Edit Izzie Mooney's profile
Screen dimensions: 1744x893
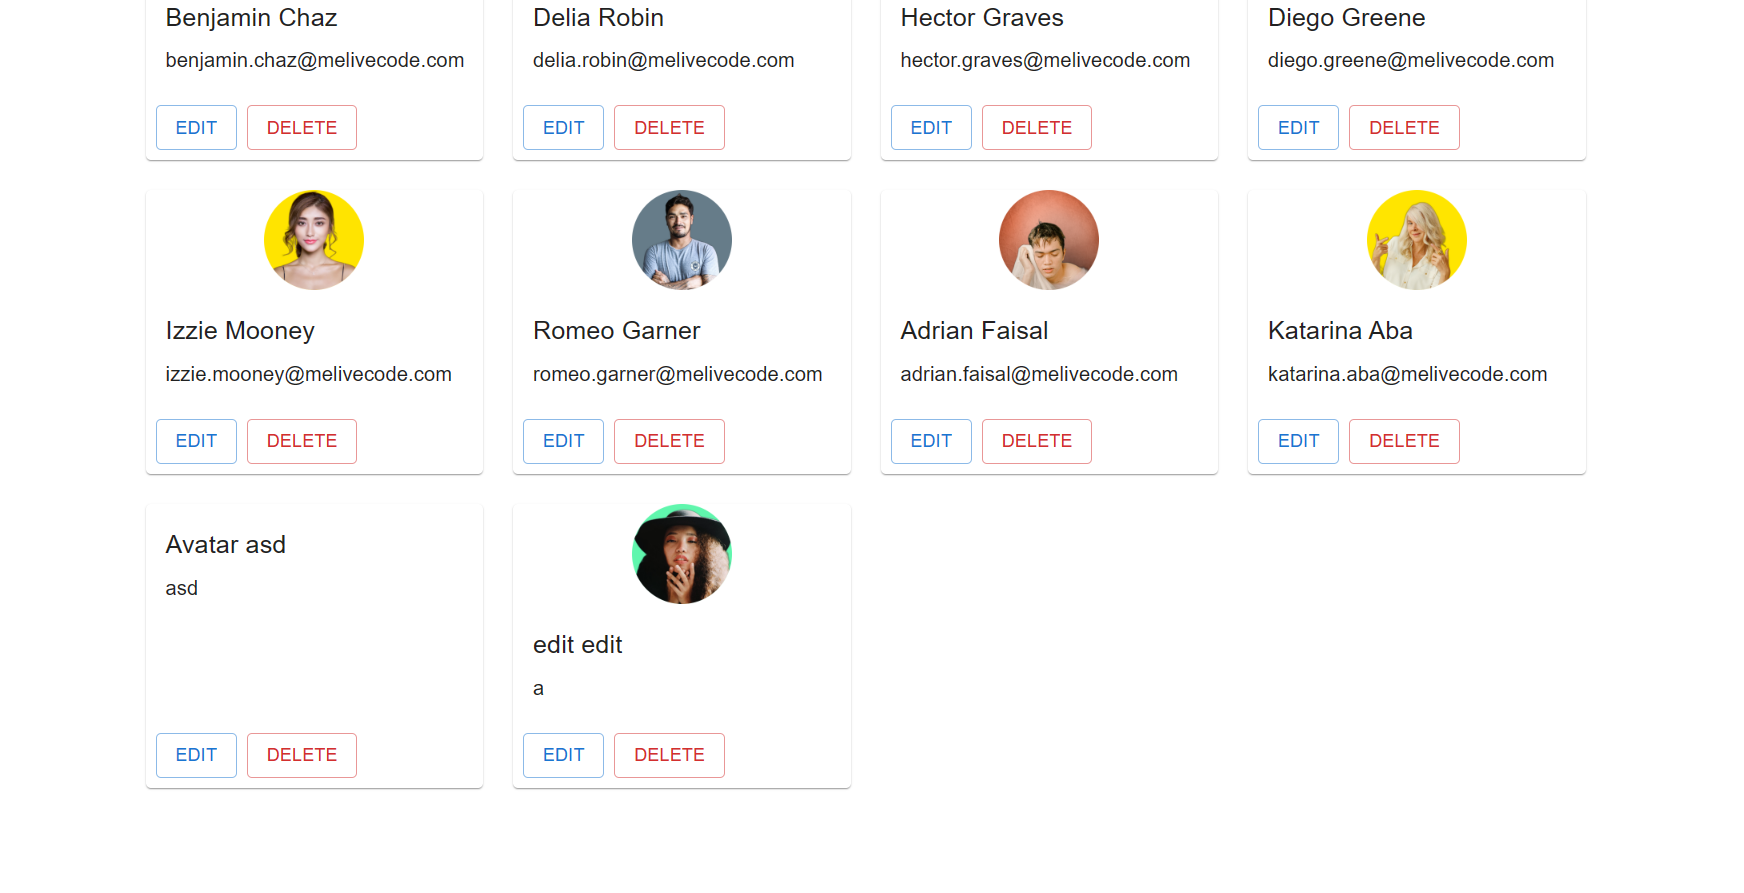(x=196, y=441)
